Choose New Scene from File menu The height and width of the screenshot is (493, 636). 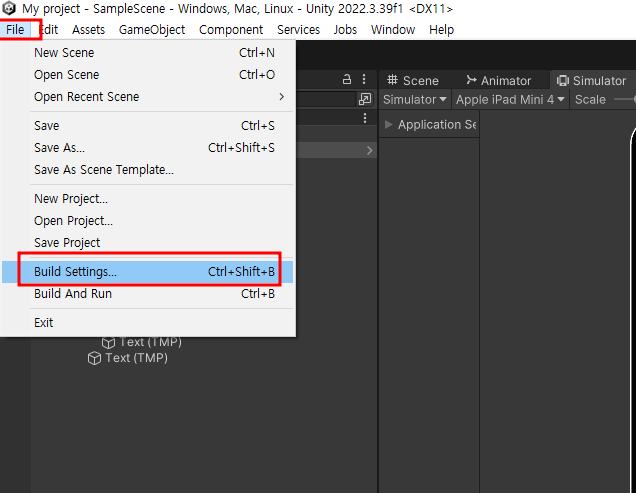coord(148,53)
